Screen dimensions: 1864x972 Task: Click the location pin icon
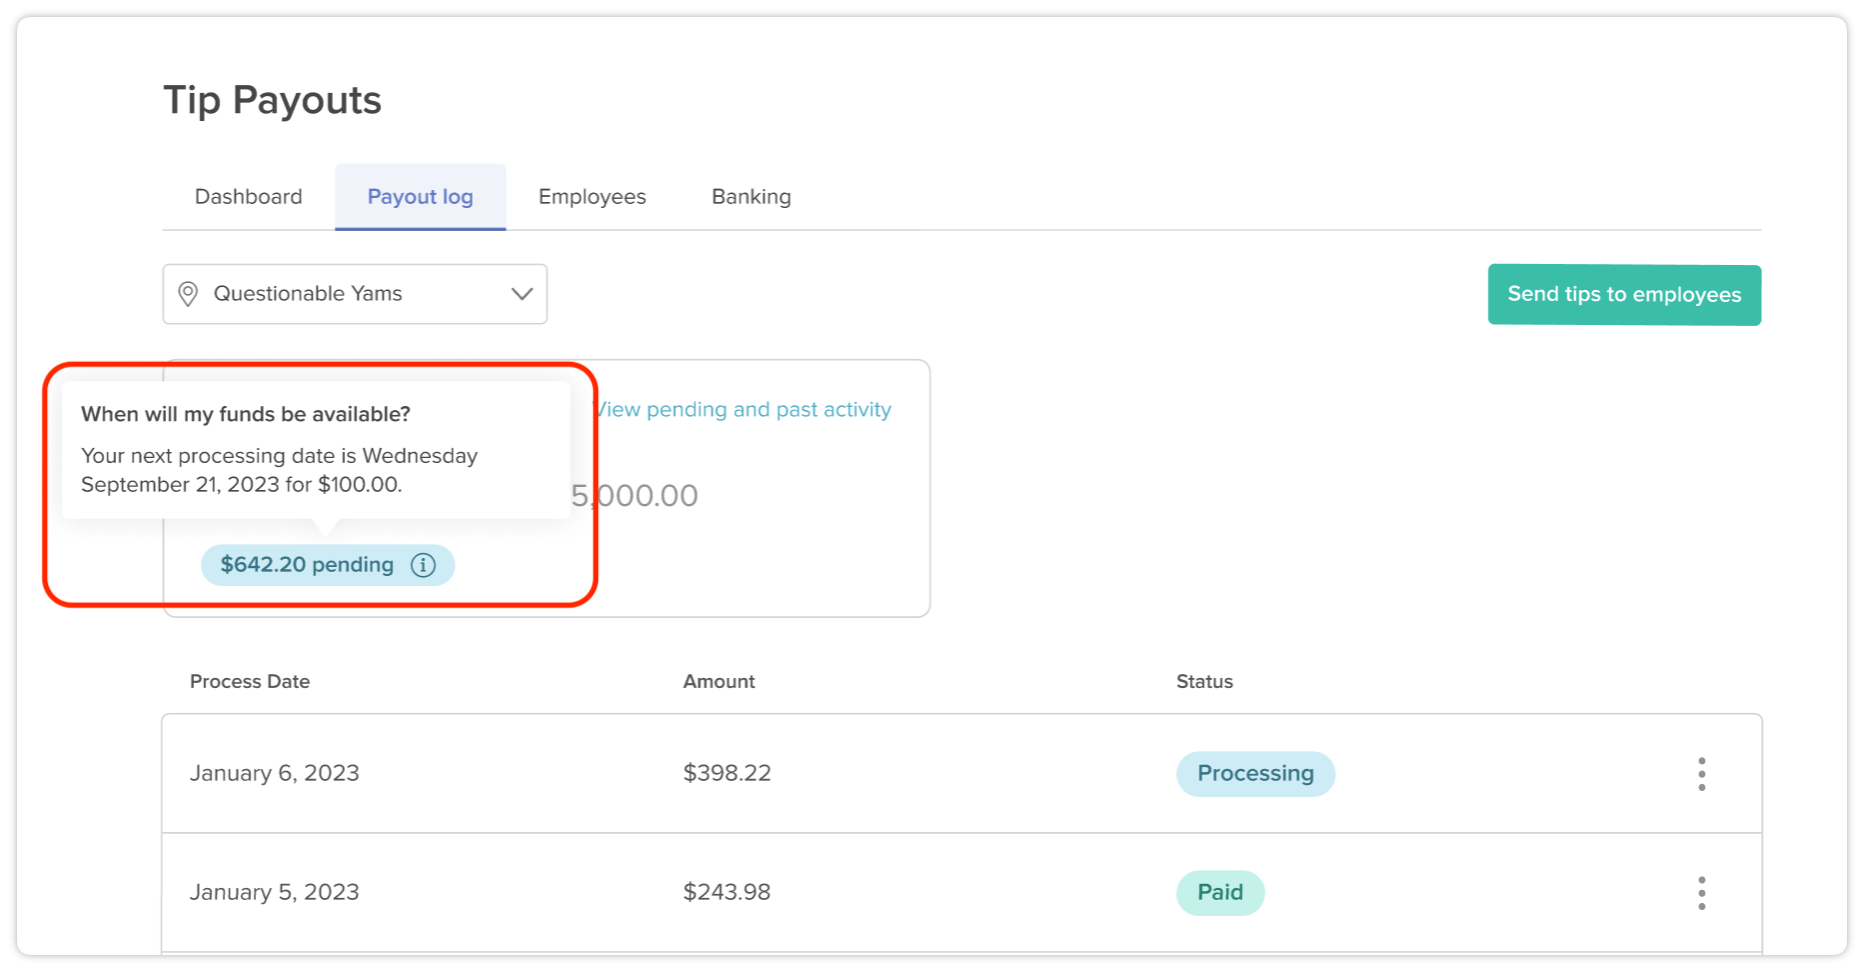(189, 293)
